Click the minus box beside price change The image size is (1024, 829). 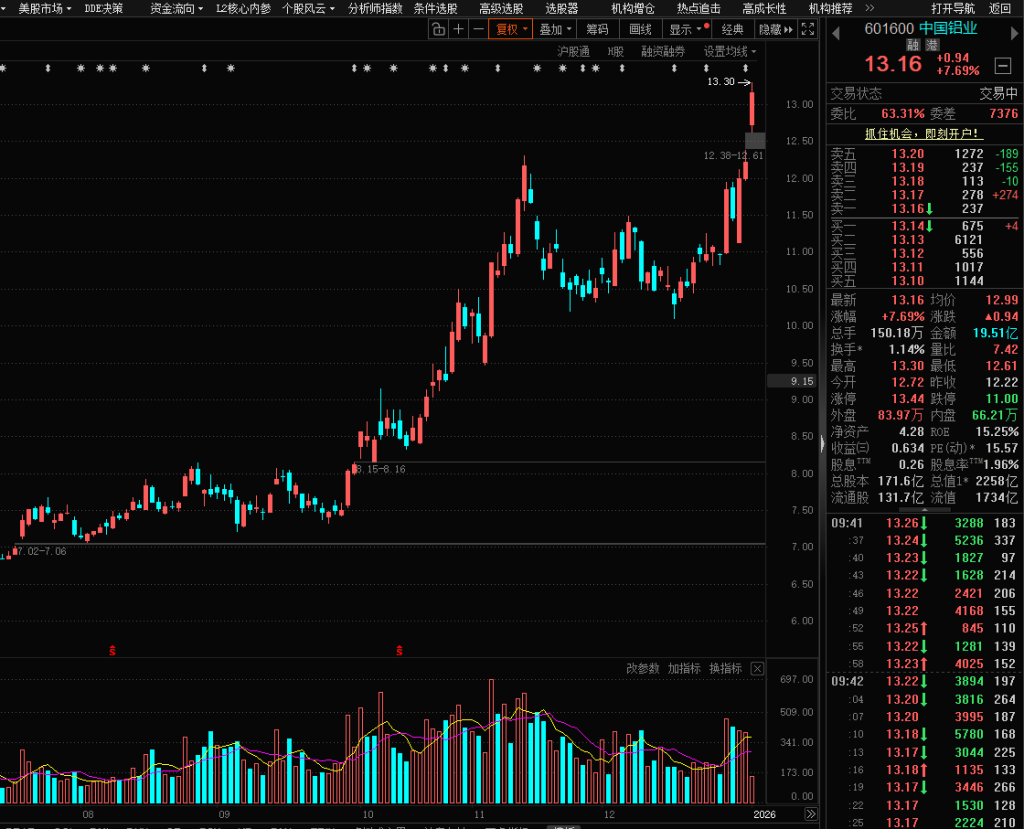point(1003,66)
